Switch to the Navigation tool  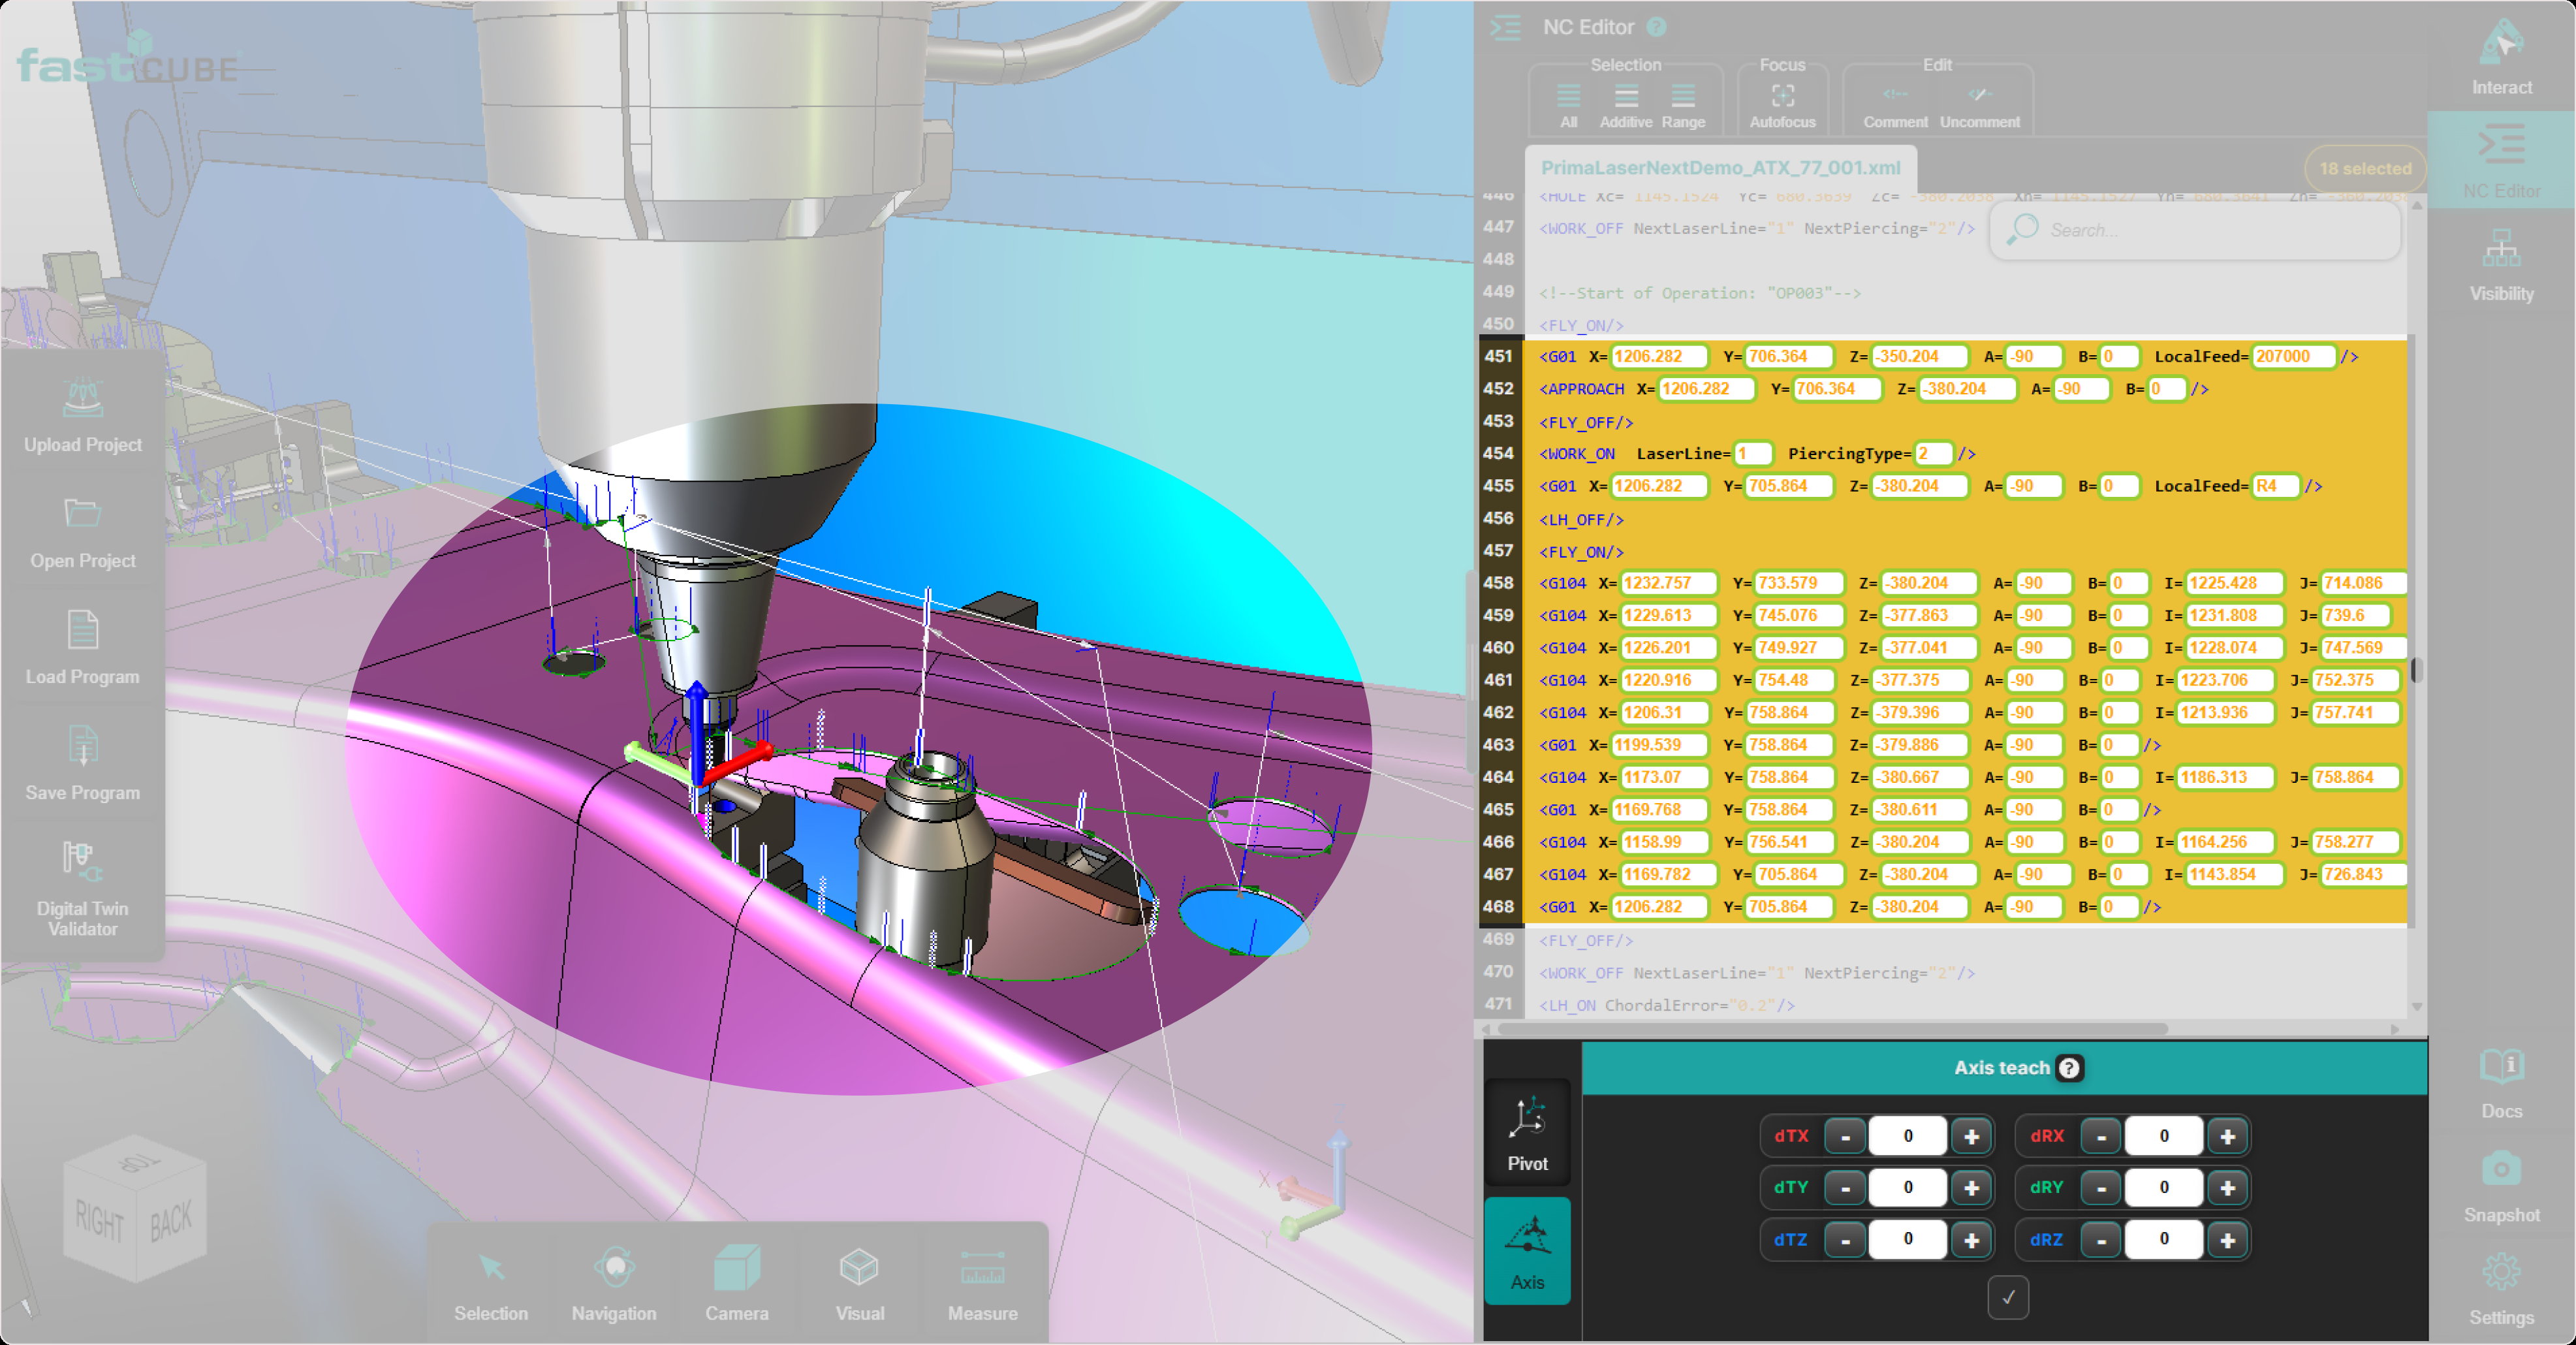614,1284
